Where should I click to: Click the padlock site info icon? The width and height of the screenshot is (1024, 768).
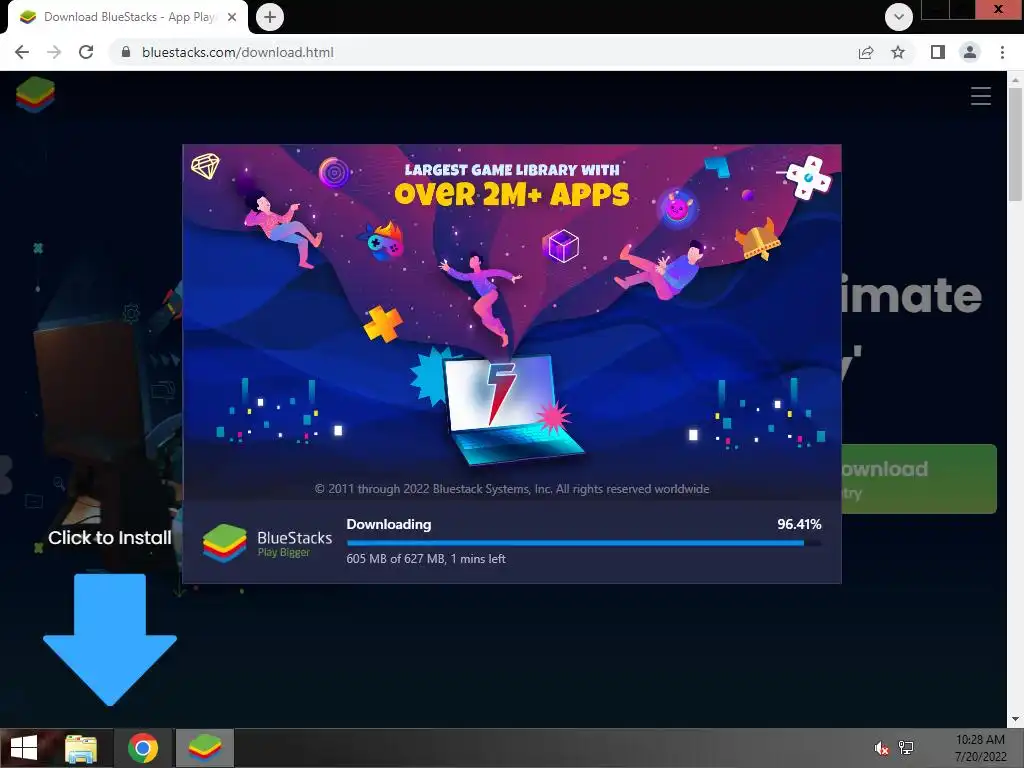pyautogui.click(x=127, y=52)
